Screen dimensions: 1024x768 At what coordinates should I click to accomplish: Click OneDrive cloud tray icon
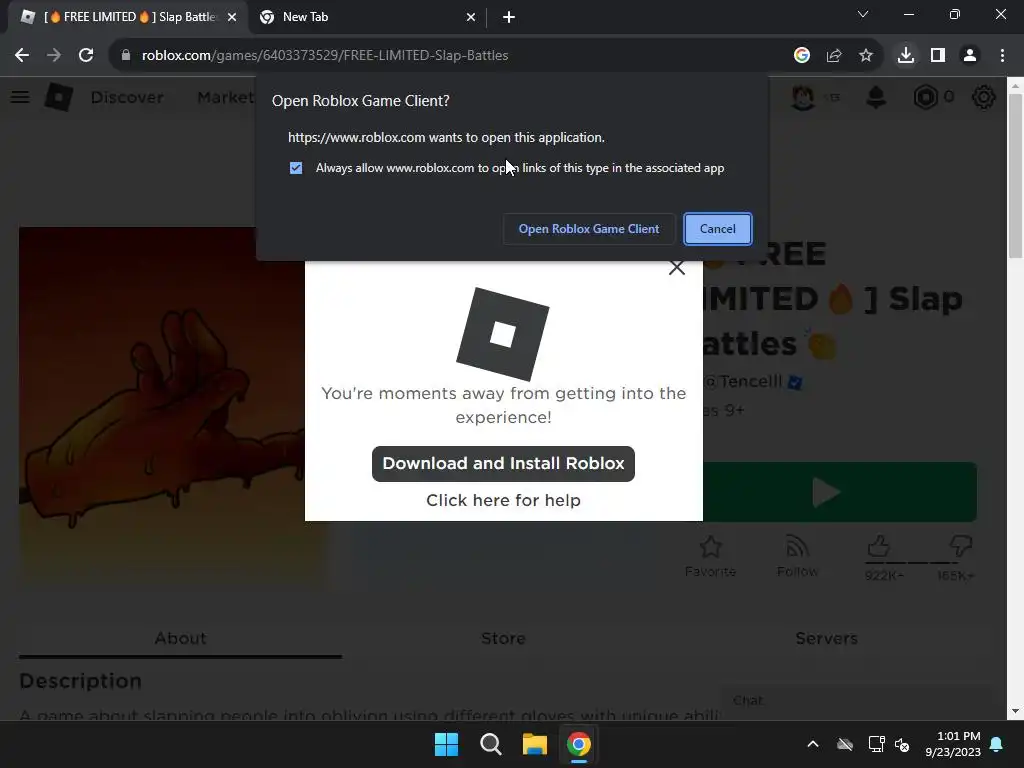click(x=845, y=744)
